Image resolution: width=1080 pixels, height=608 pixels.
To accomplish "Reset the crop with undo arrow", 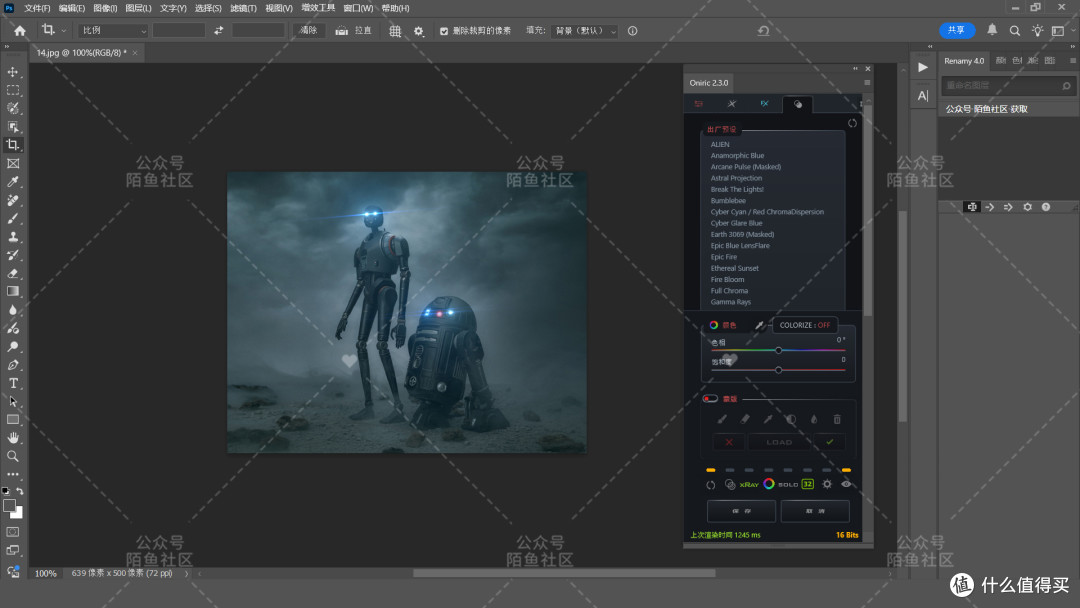I will [x=763, y=30].
